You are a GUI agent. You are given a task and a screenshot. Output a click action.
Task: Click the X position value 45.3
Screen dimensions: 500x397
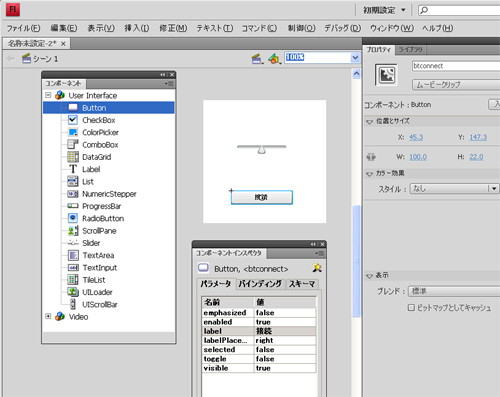(416, 137)
